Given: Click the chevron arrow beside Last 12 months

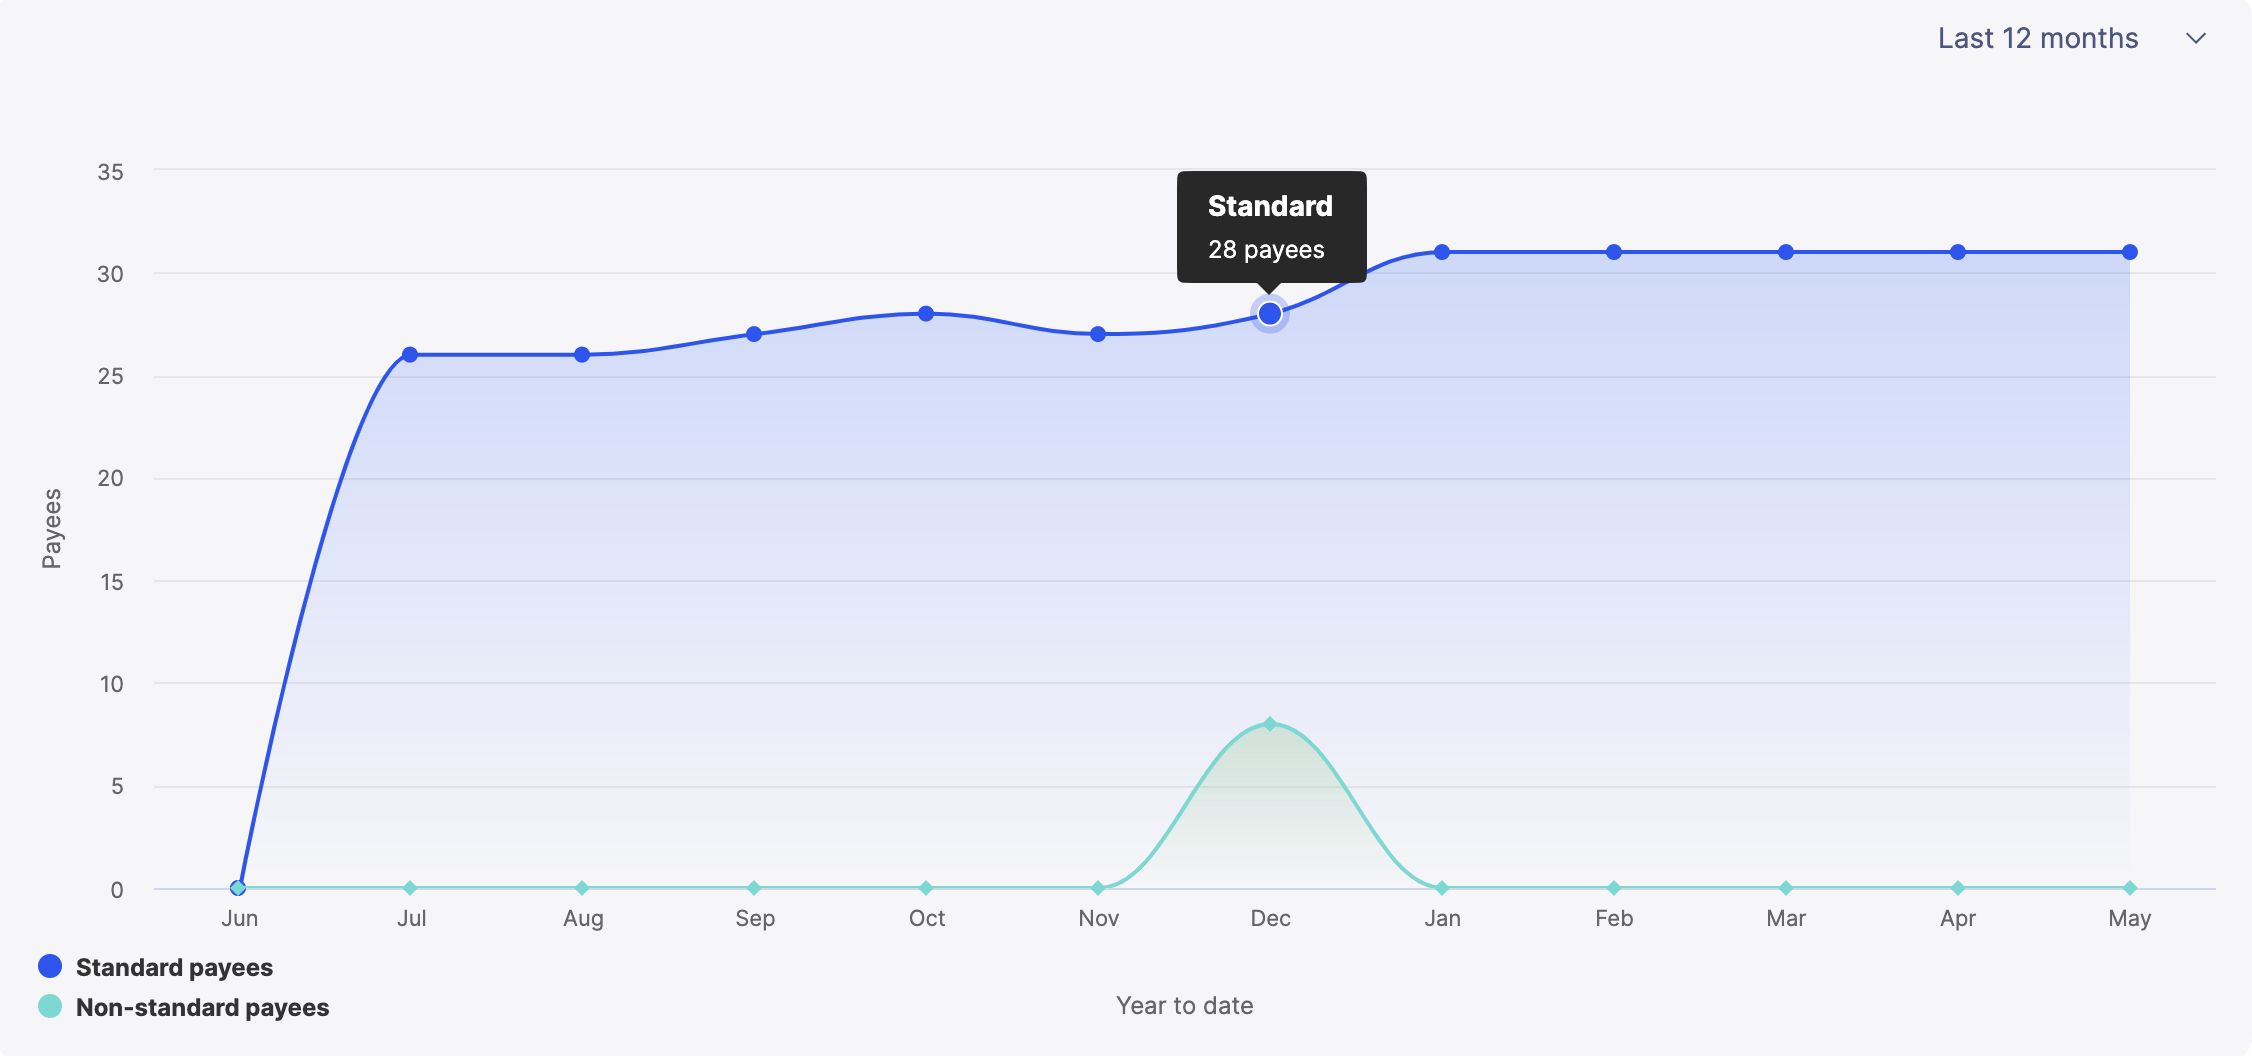Looking at the screenshot, I should [2196, 39].
